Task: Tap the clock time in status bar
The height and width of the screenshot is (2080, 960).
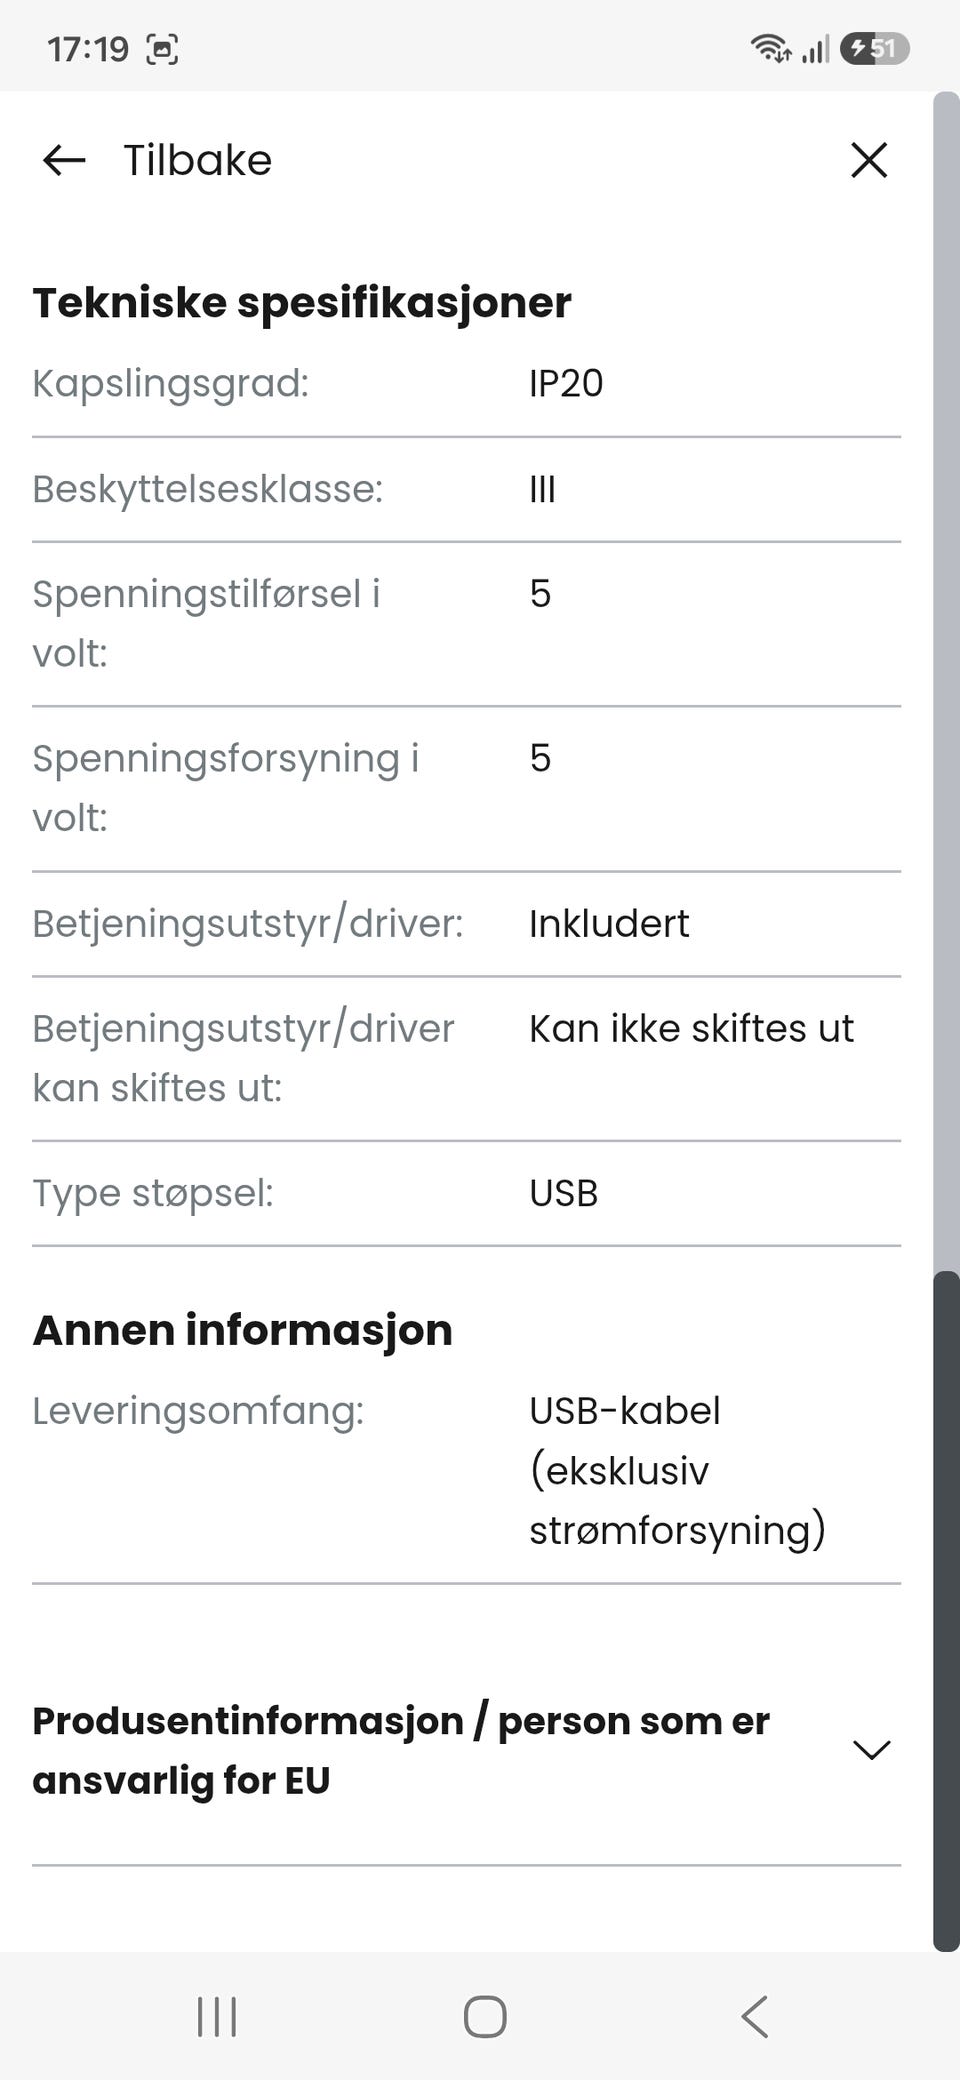Action: tap(88, 49)
